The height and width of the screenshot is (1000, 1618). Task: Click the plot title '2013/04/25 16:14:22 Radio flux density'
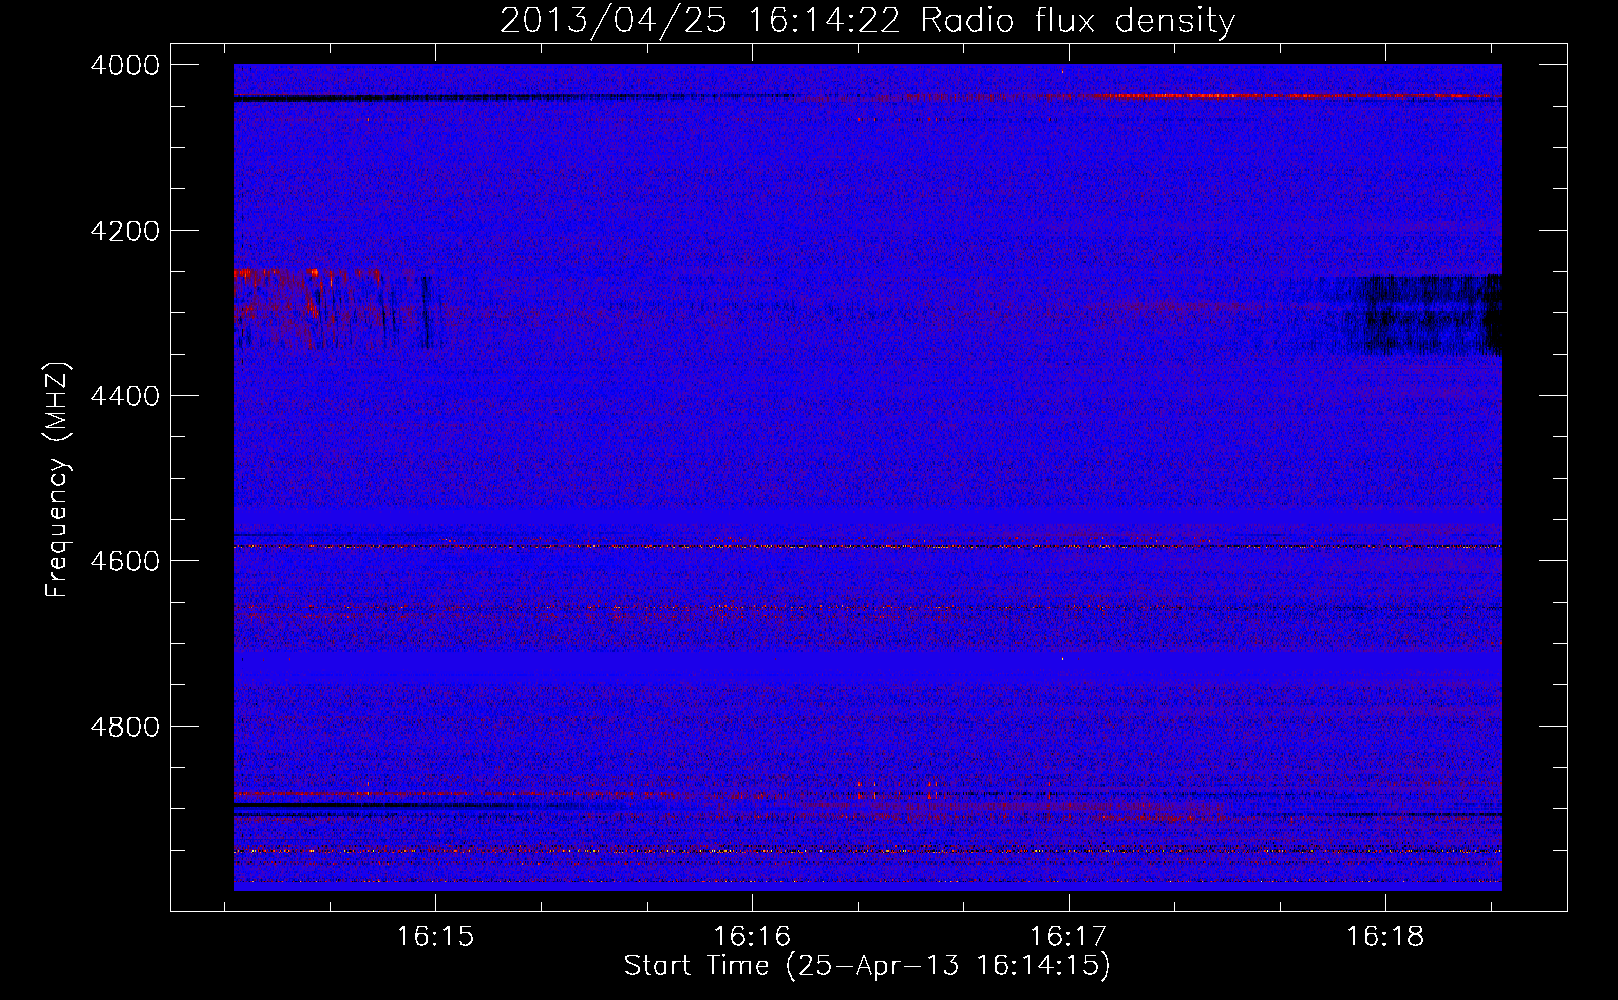(867, 21)
